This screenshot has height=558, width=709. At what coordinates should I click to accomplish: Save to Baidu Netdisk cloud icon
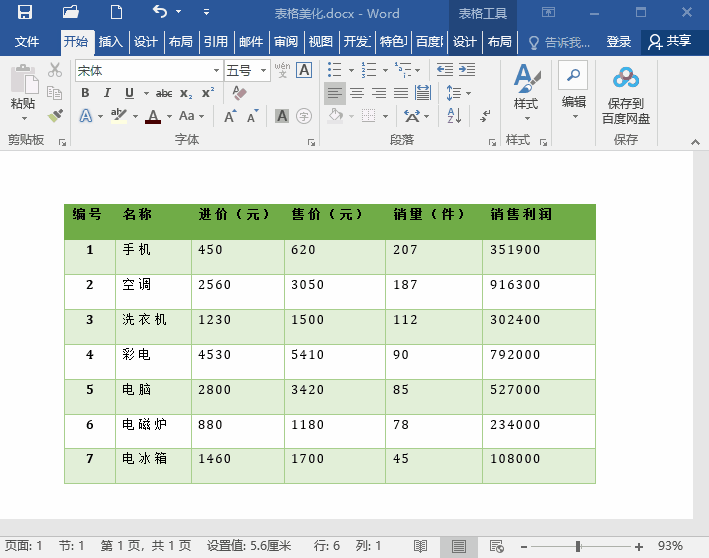click(x=626, y=78)
